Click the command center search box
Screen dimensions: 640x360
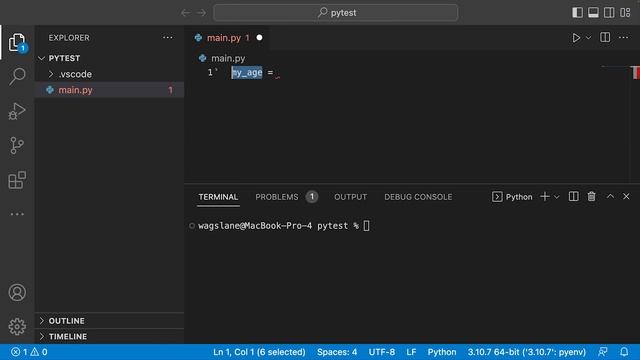pos(336,13)
